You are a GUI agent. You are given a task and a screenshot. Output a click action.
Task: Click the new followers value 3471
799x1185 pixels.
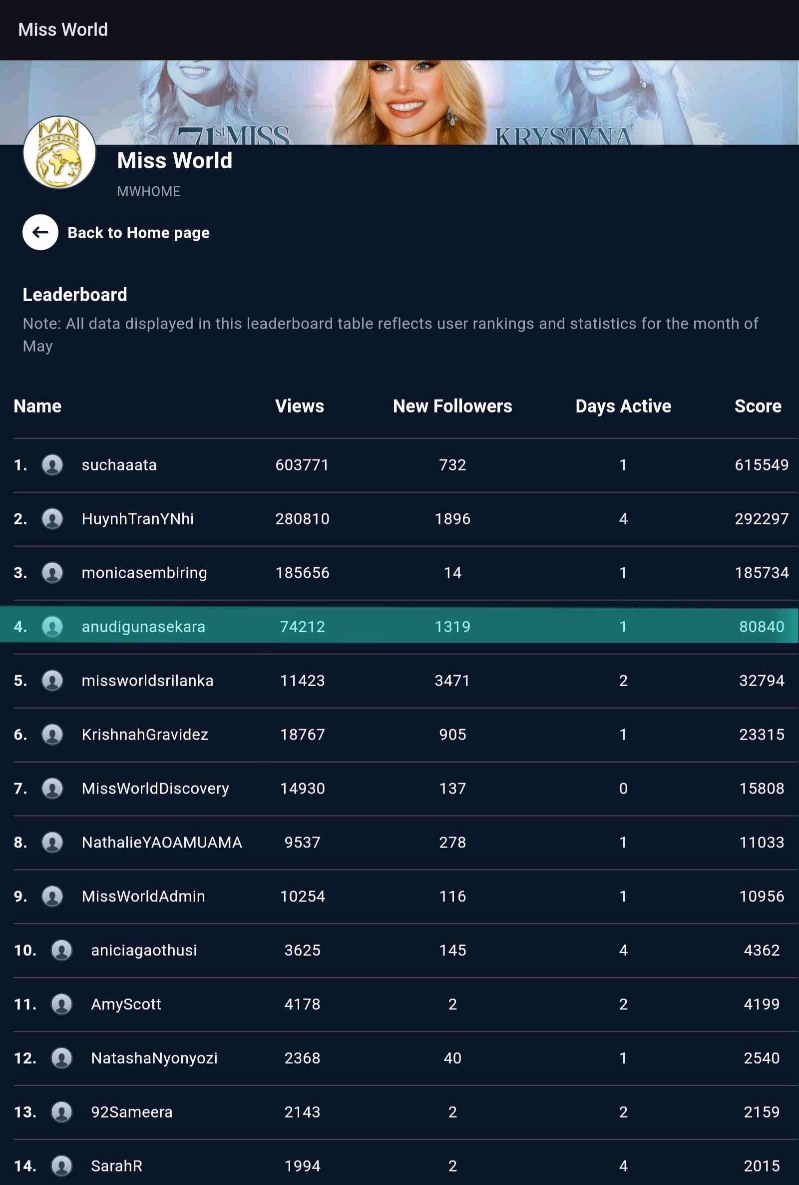click(453, 680)
